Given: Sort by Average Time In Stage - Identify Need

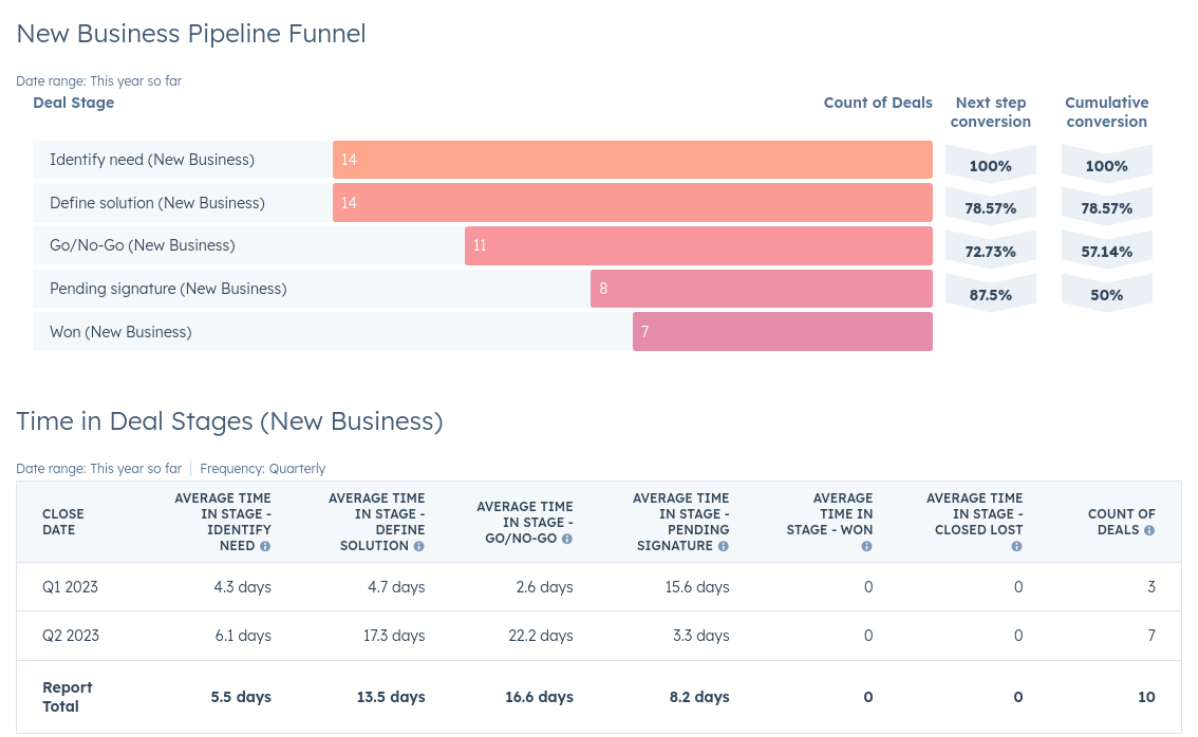Looking at the screenshot, I should tap(222, 522).
